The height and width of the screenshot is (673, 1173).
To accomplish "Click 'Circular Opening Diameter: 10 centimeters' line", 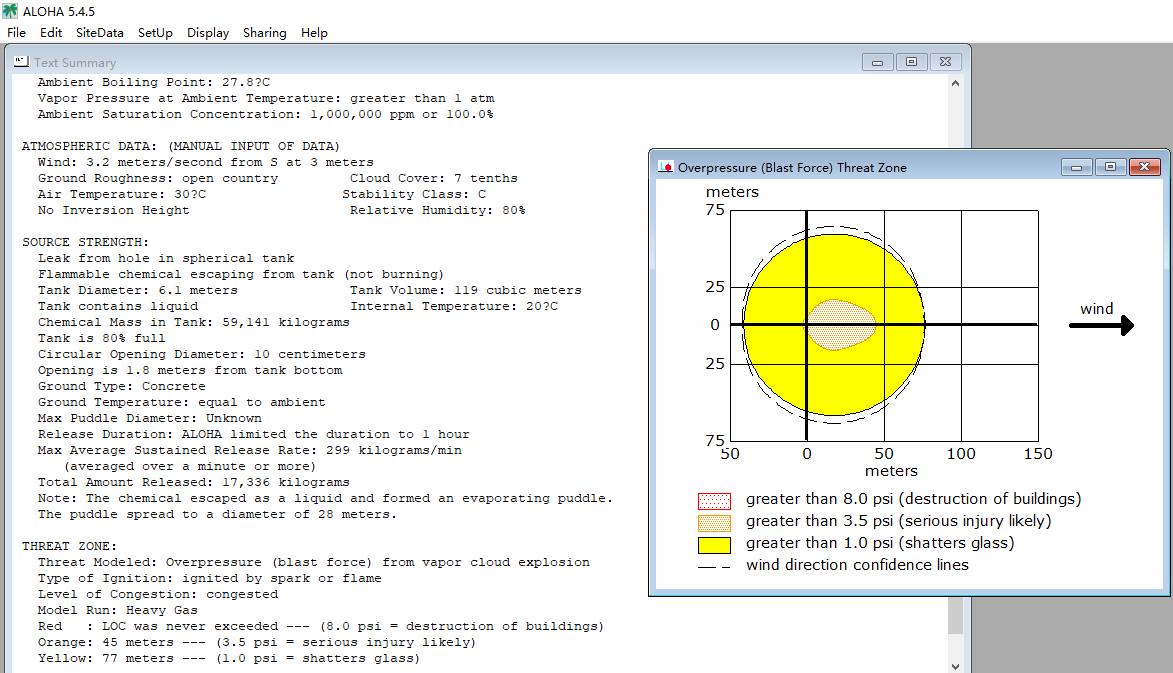I will coord(201,354).
